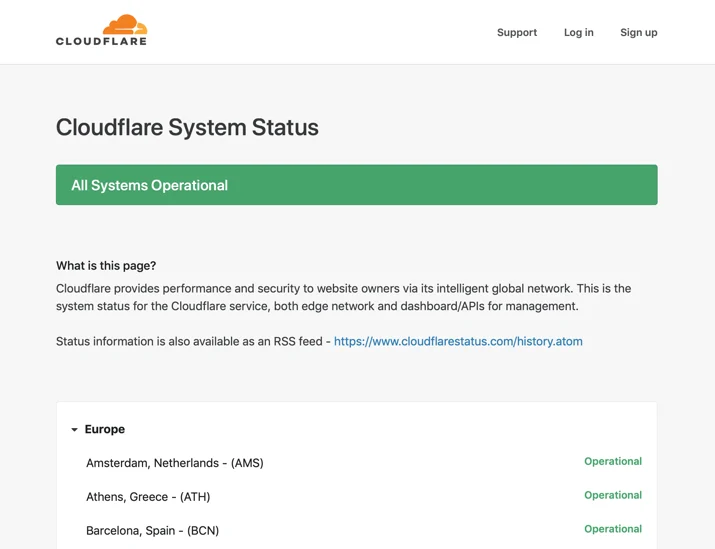
Task: Click Operational status for Amsterdam
Action: 613,461
